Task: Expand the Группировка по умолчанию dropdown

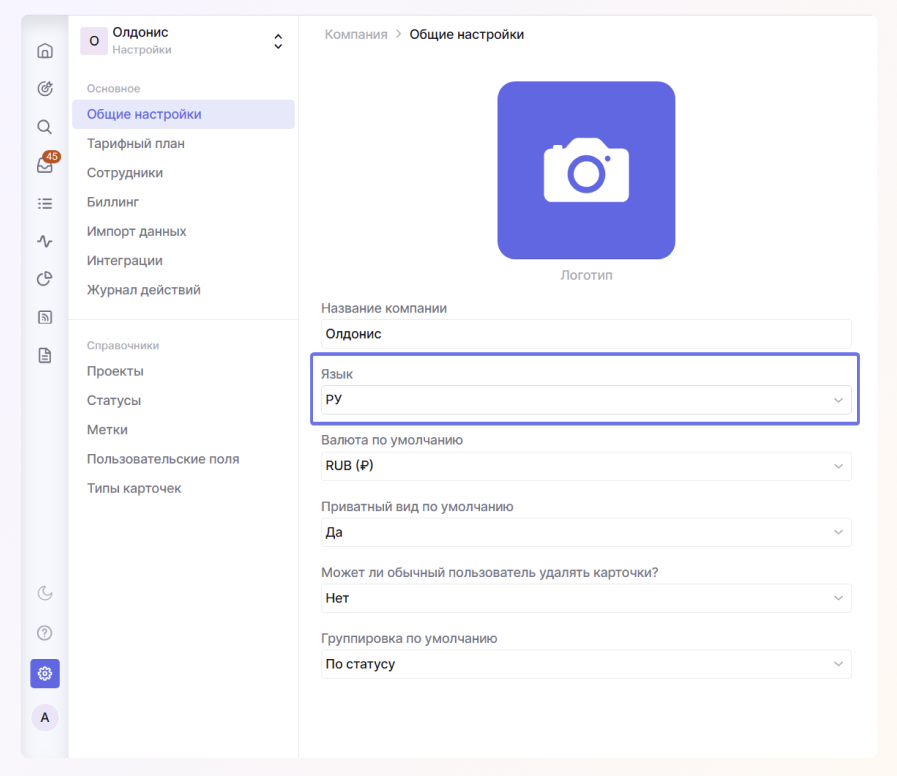Action: coord(585,664)
